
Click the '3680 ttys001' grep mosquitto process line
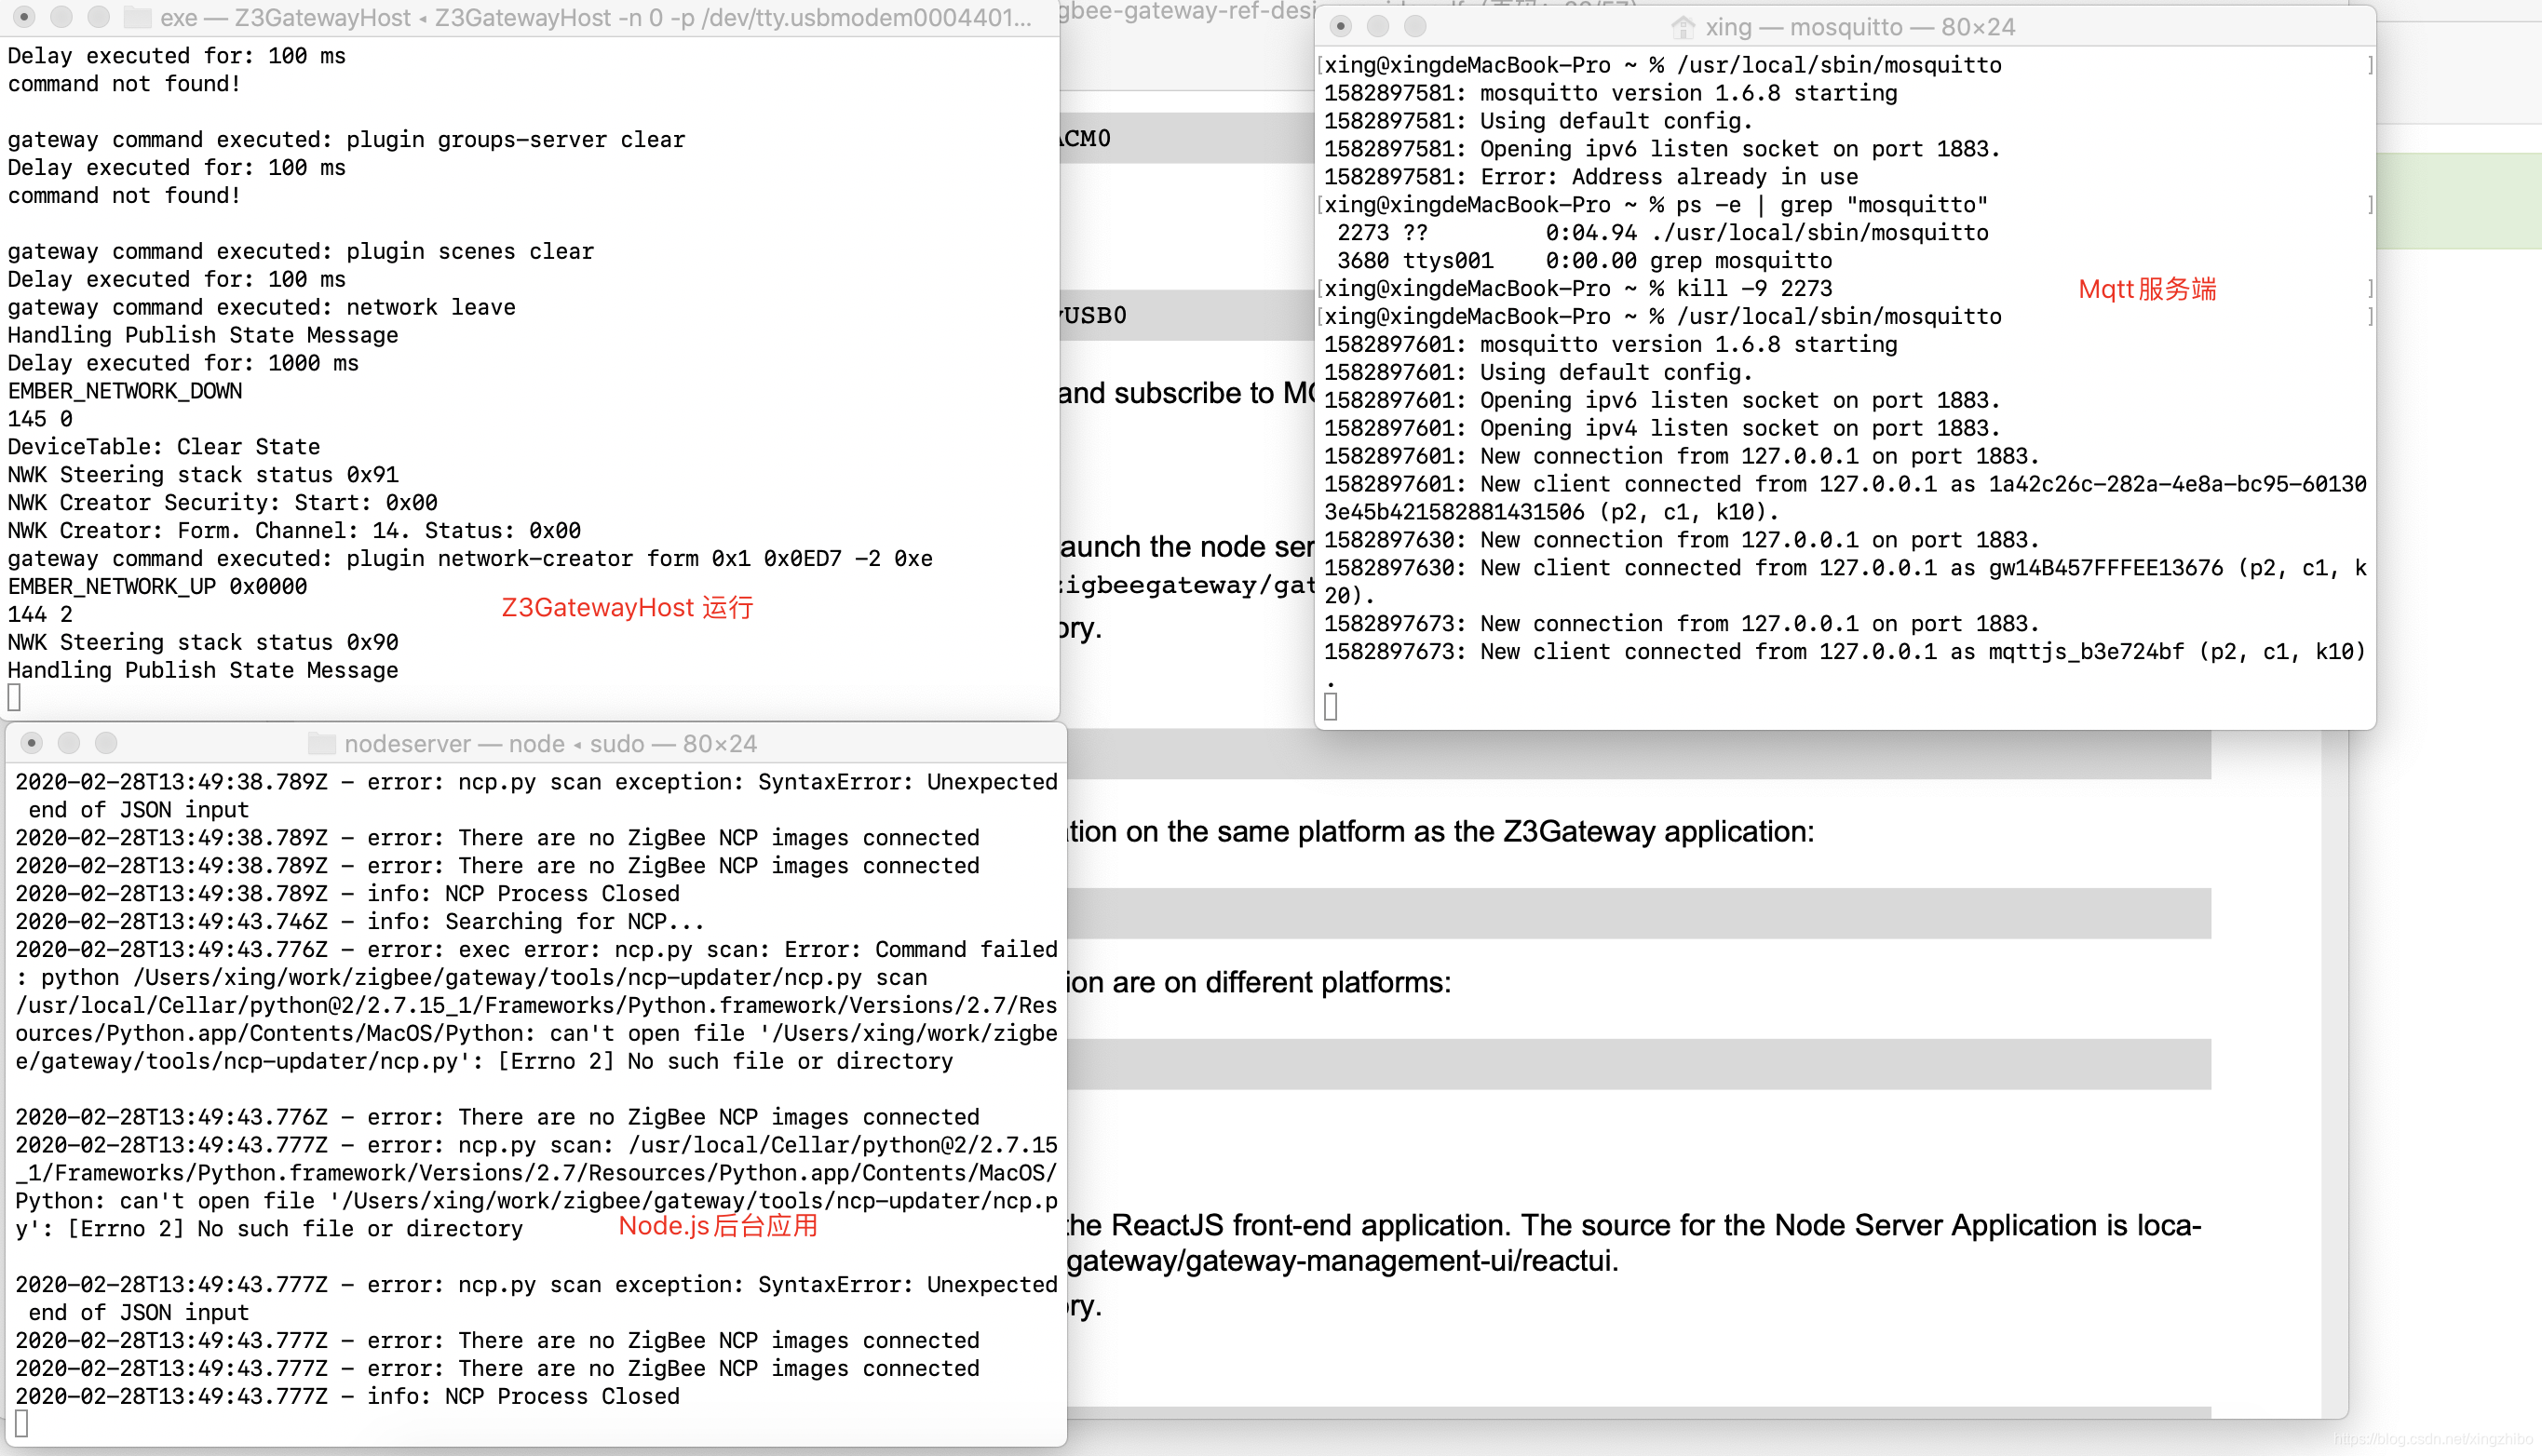click(x=1584, y=261)
